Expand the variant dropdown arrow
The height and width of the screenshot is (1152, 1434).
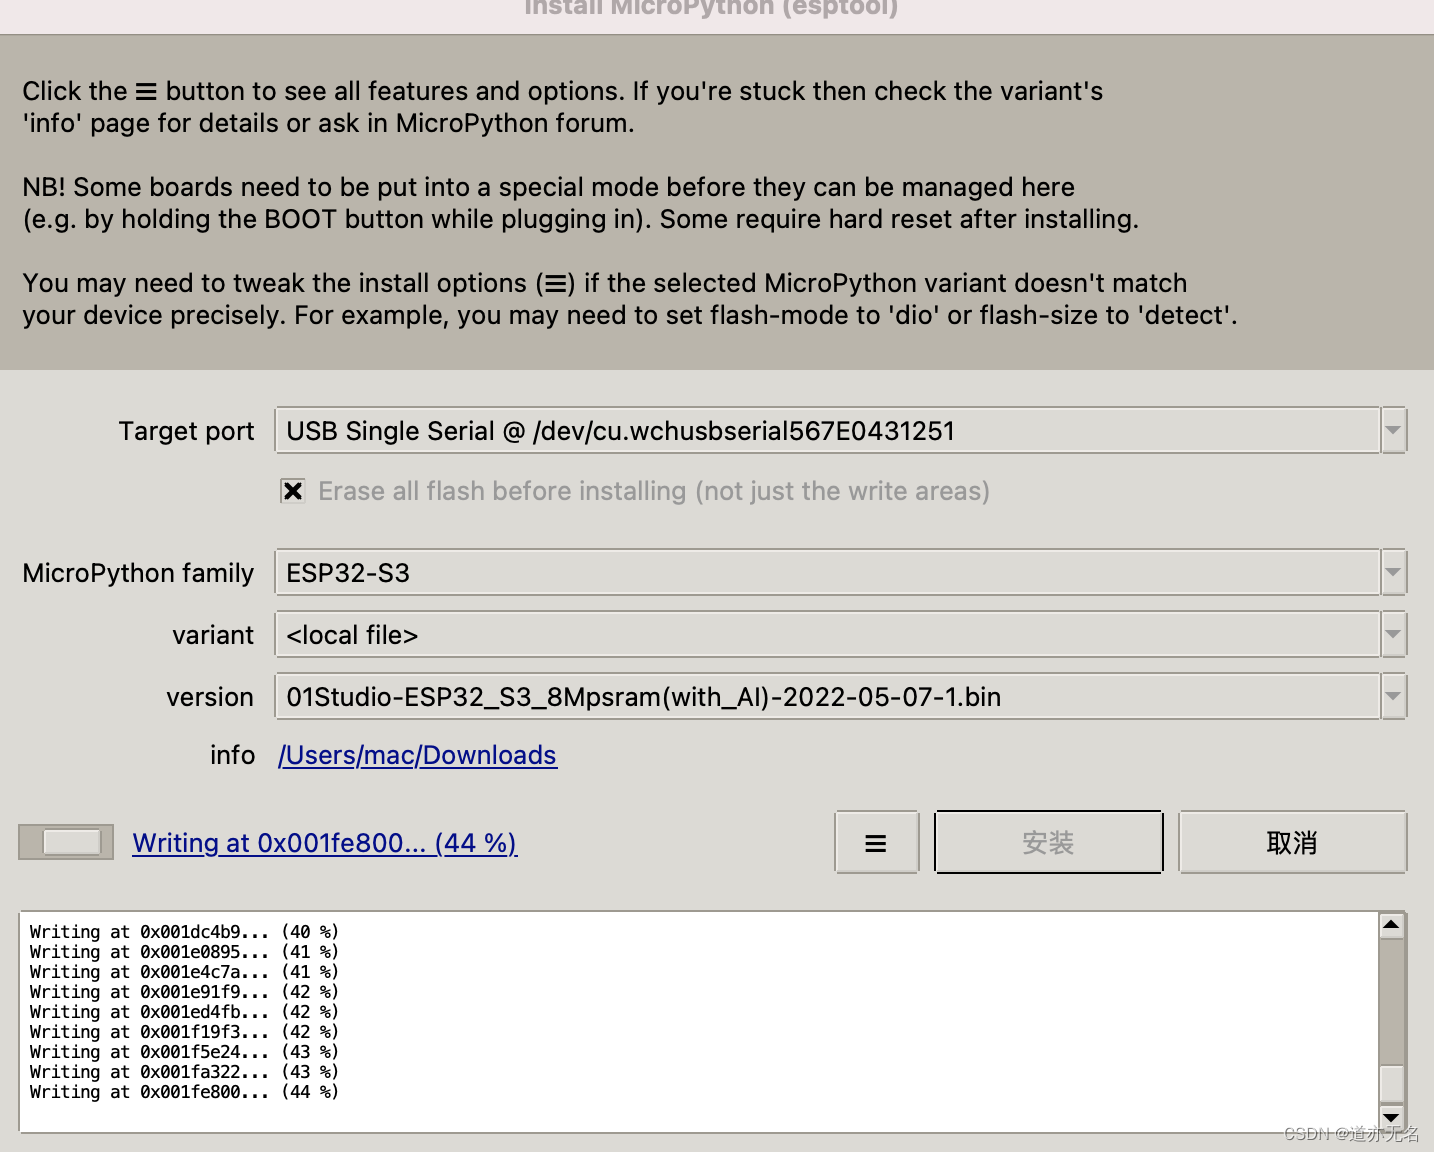(1393, 635)
